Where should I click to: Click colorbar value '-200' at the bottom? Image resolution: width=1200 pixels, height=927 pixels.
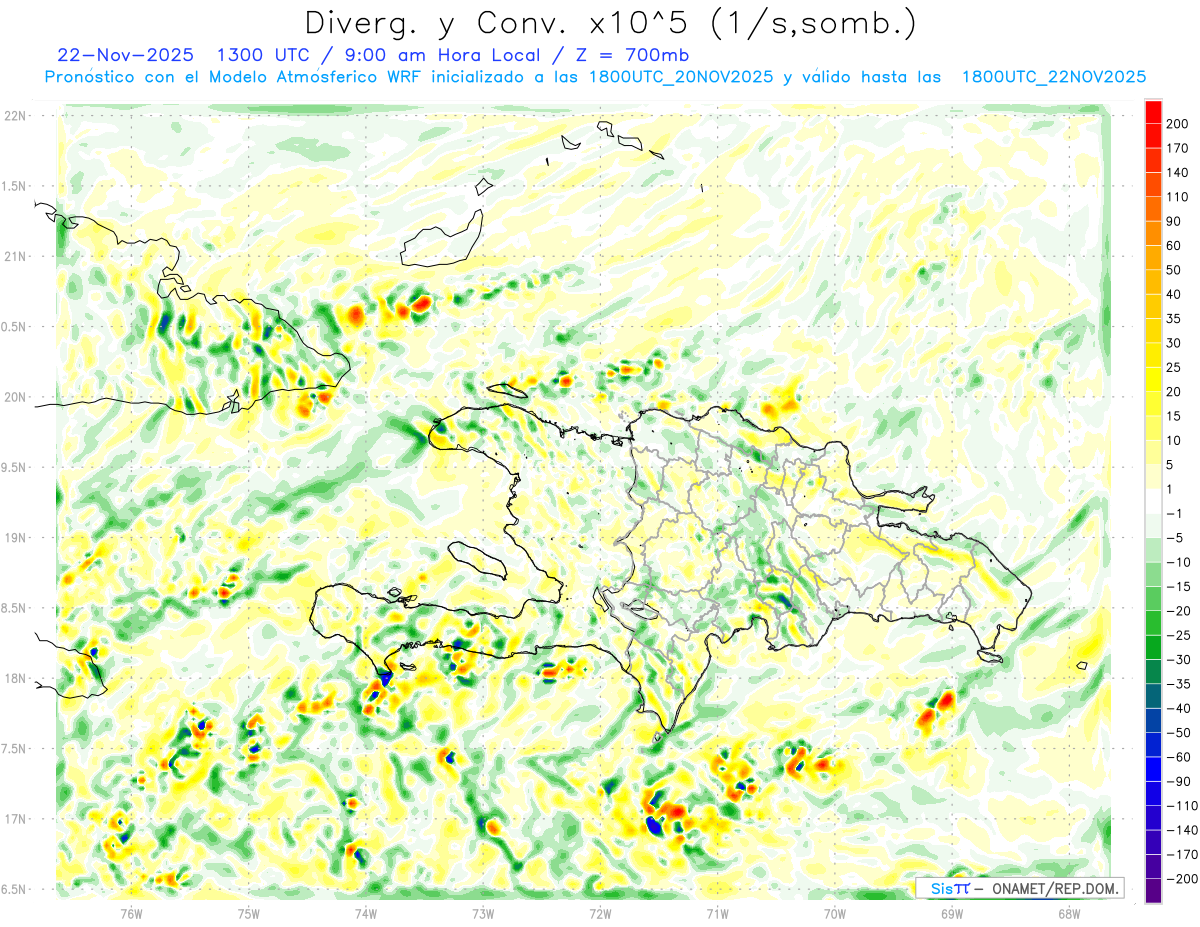(1180, 880)
